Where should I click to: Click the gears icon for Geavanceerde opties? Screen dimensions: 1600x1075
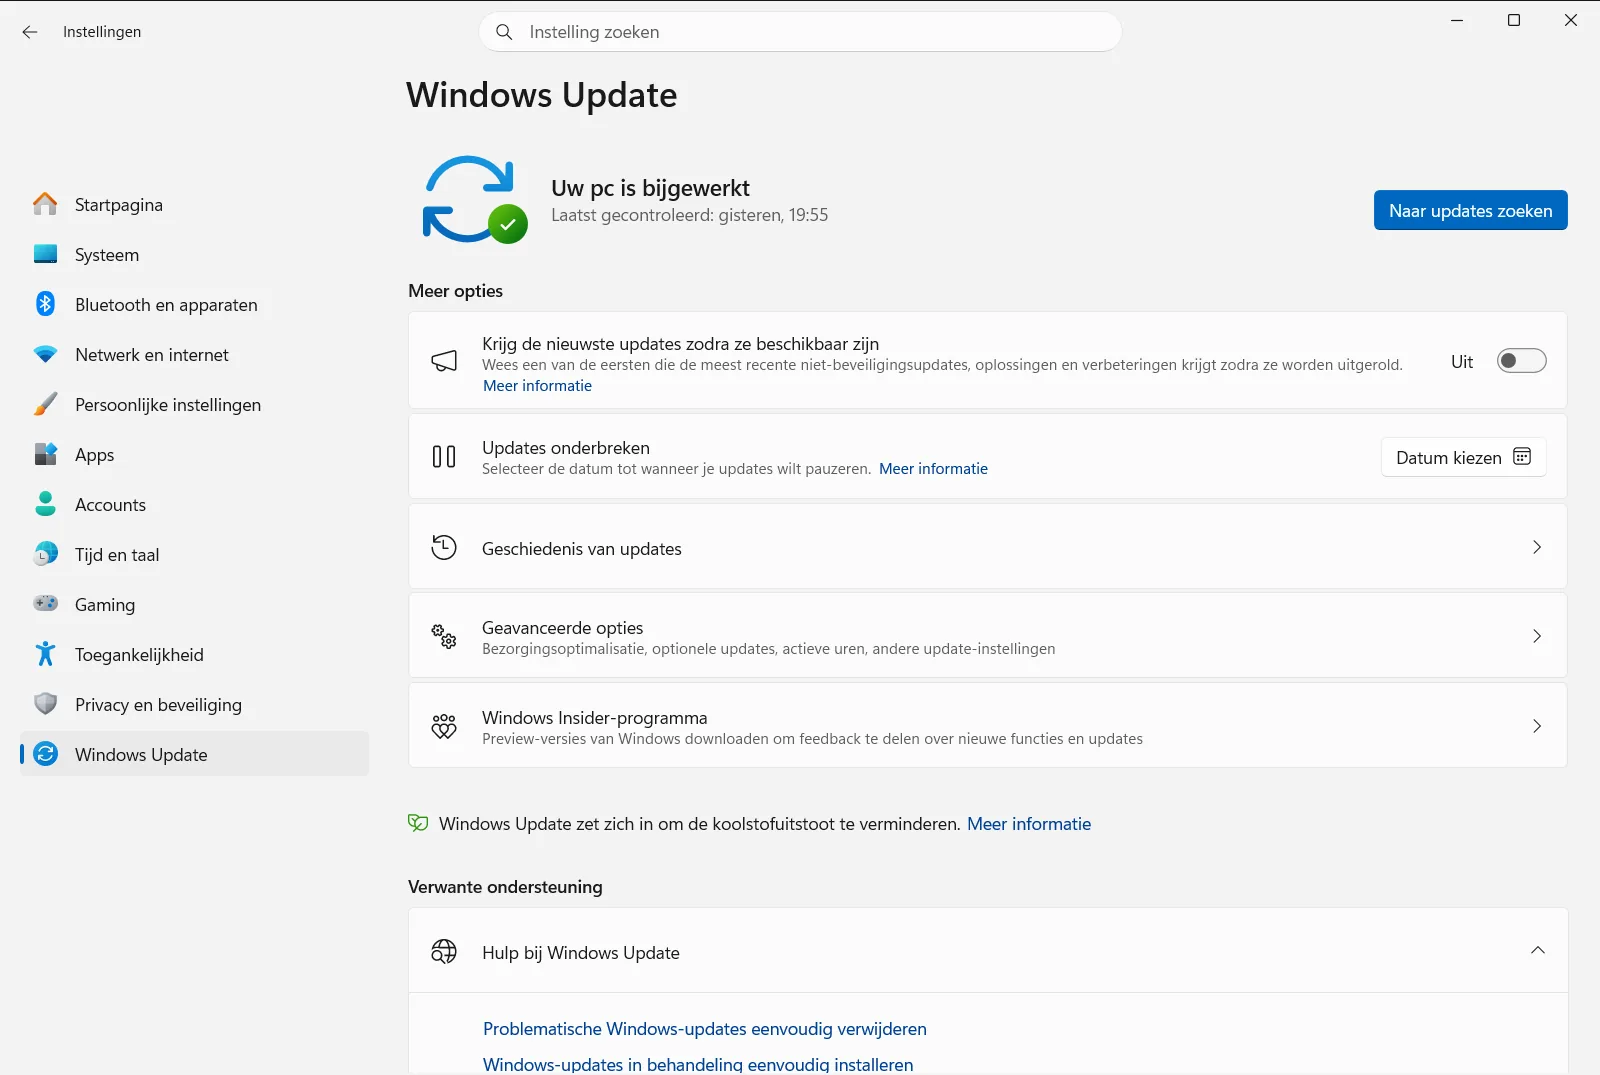pyautogui.click(x=444, y=636)
